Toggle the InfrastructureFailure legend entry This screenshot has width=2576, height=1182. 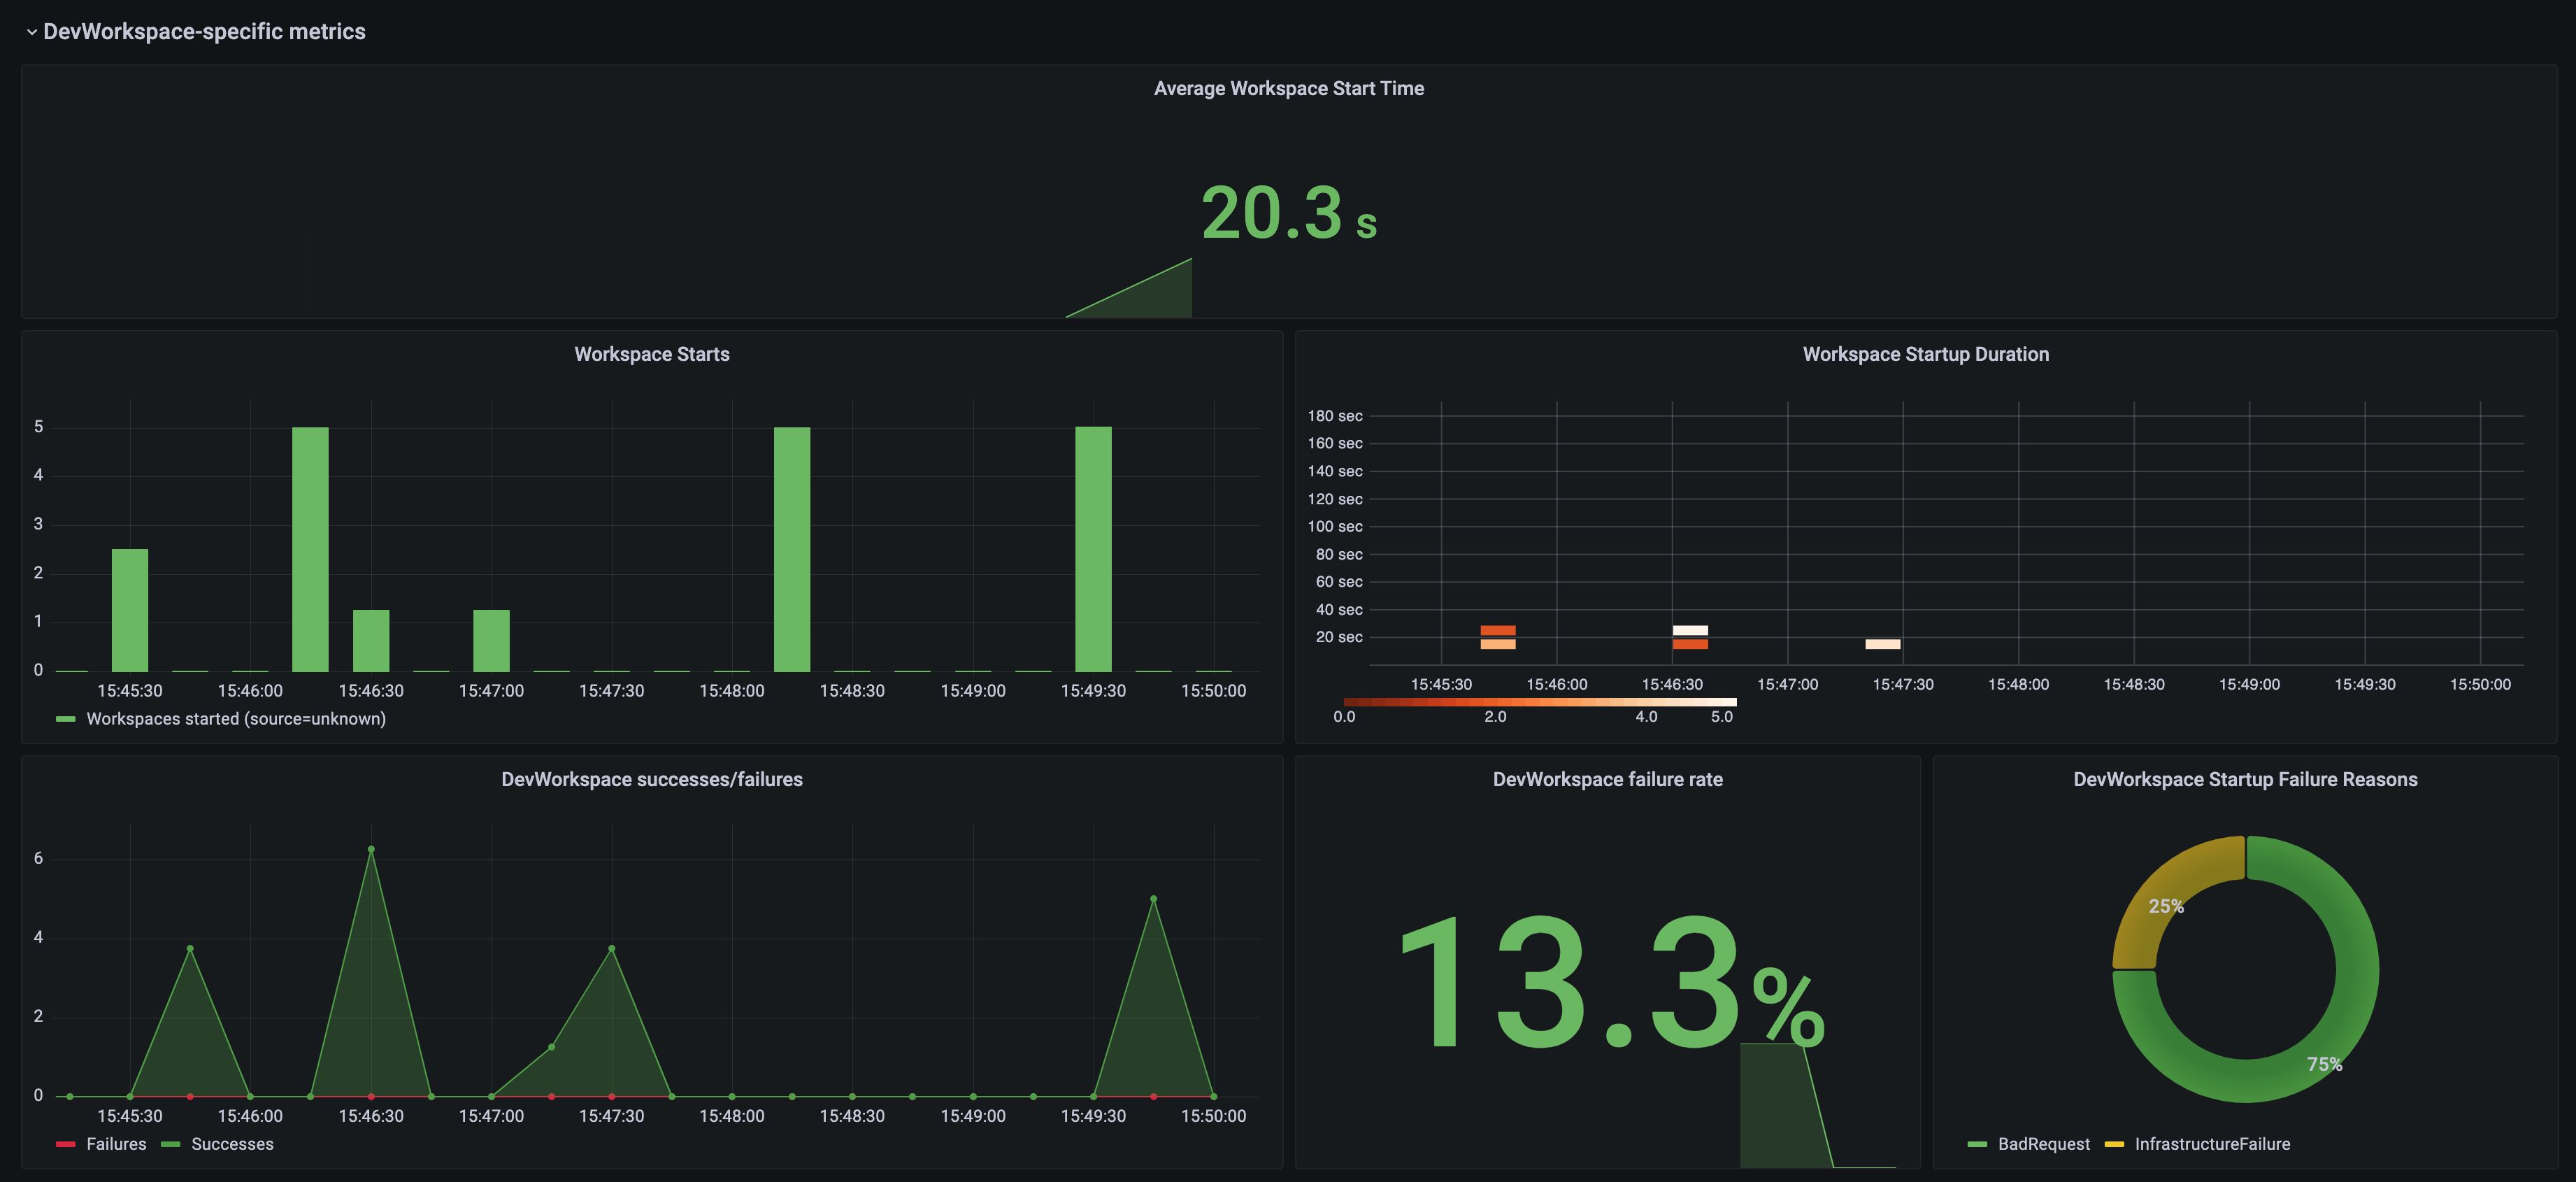tap(2212, 1144)
